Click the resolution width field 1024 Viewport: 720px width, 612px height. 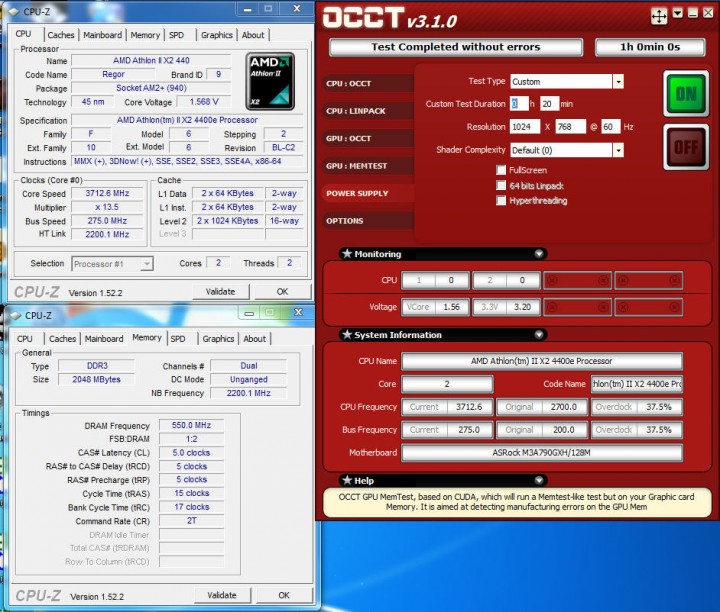tap(525, 127)
